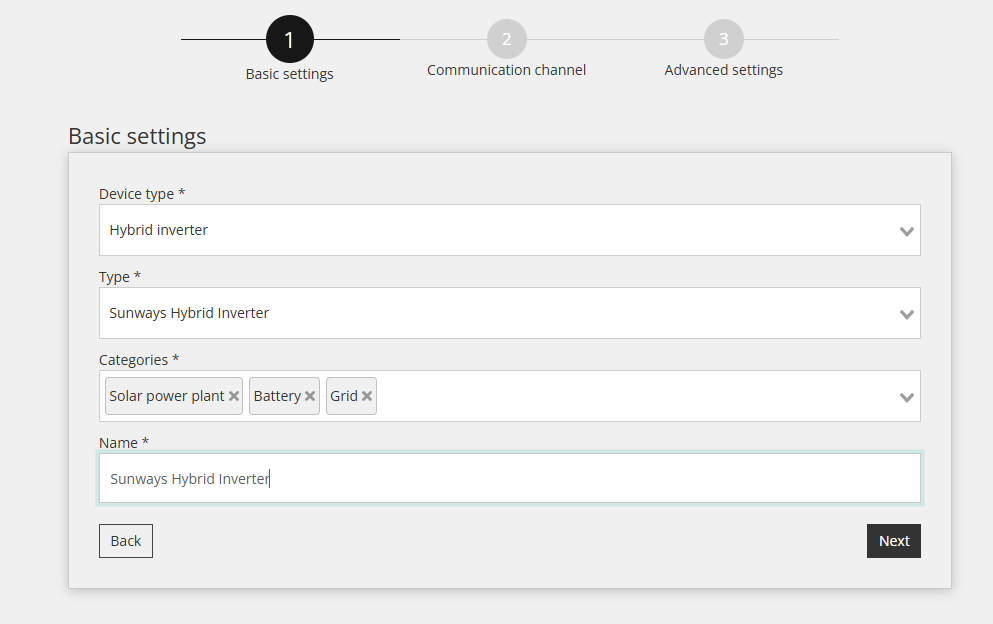Jump to step 2 circle

click(507, 39)
